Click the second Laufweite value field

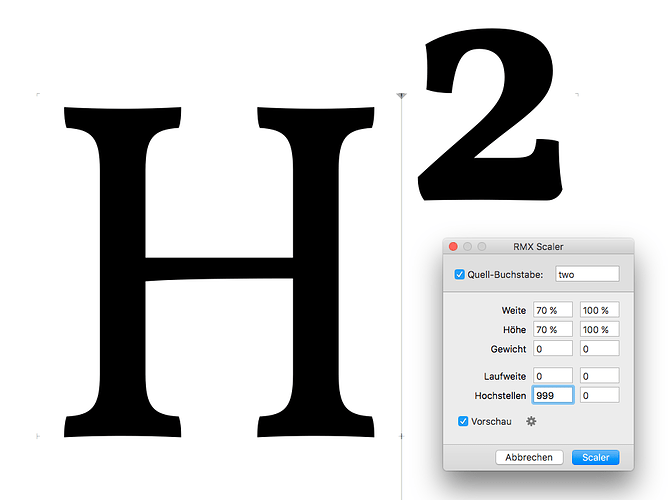point(600,375)
